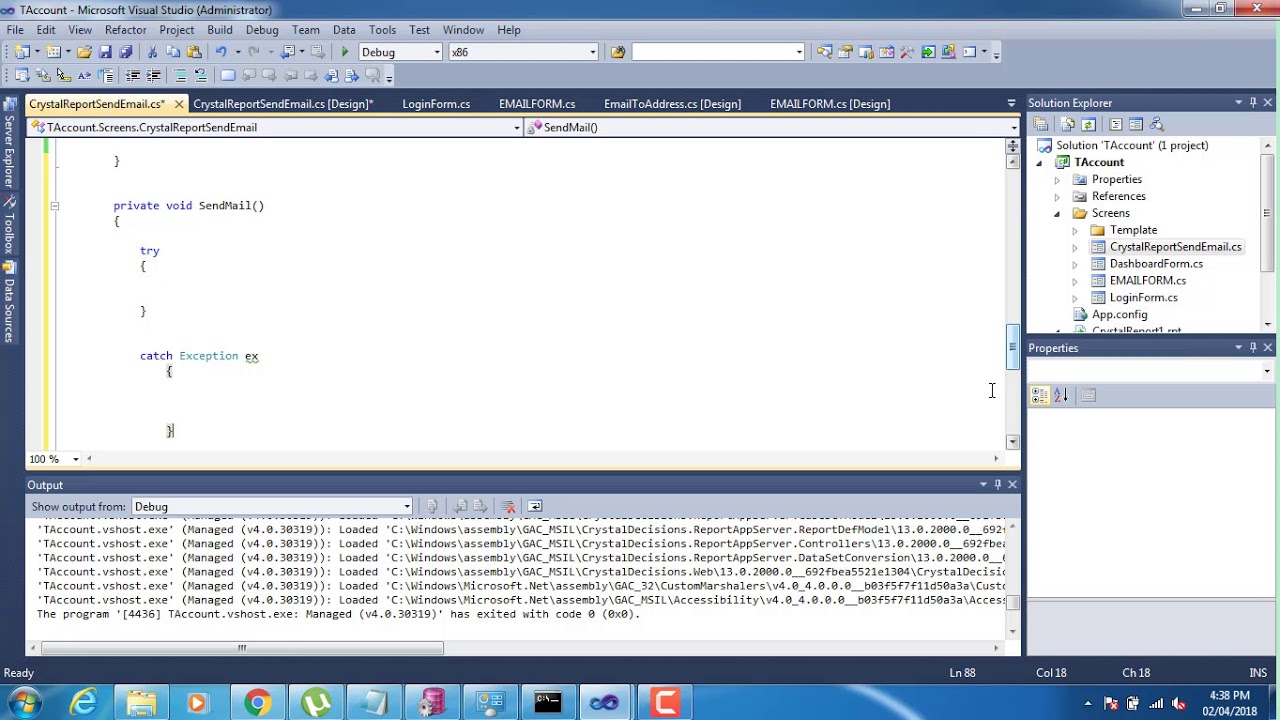Click the View Class Diagram icon
Screen dimensions: 1280x720
click(1157, 124)
